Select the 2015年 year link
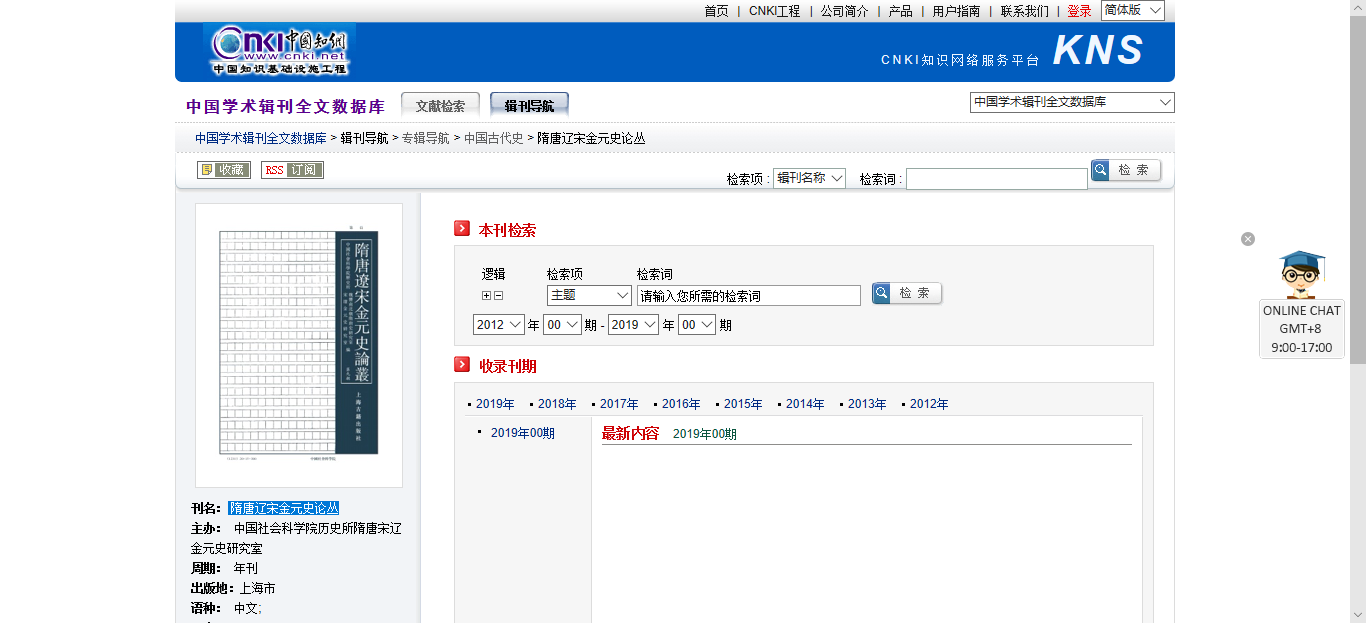The image size is (1366, 623). (743, 404)
